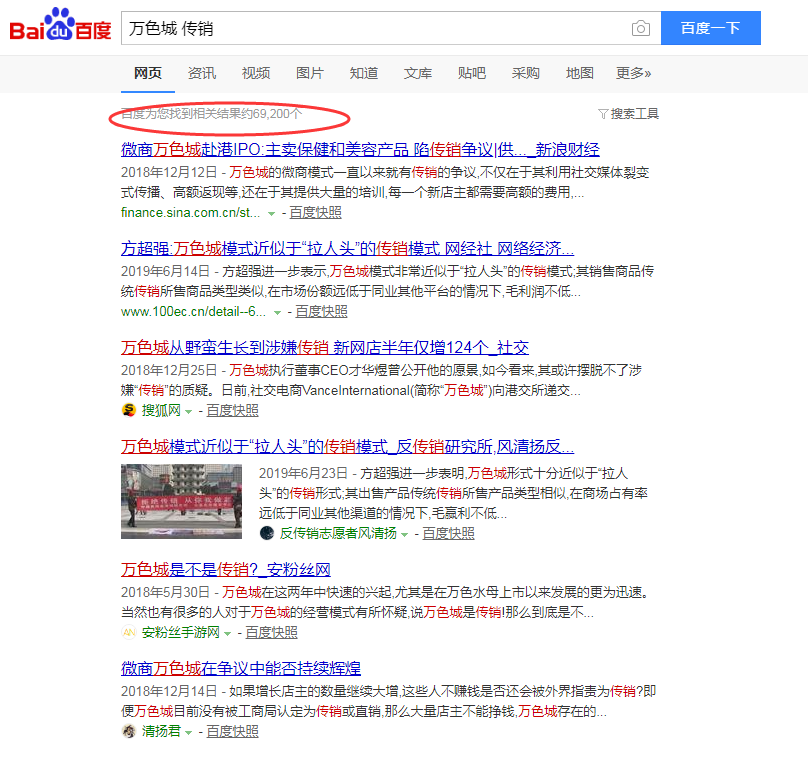Click the date 2018年5月30日 snippet
808x758 pixels.
(165, 592)
